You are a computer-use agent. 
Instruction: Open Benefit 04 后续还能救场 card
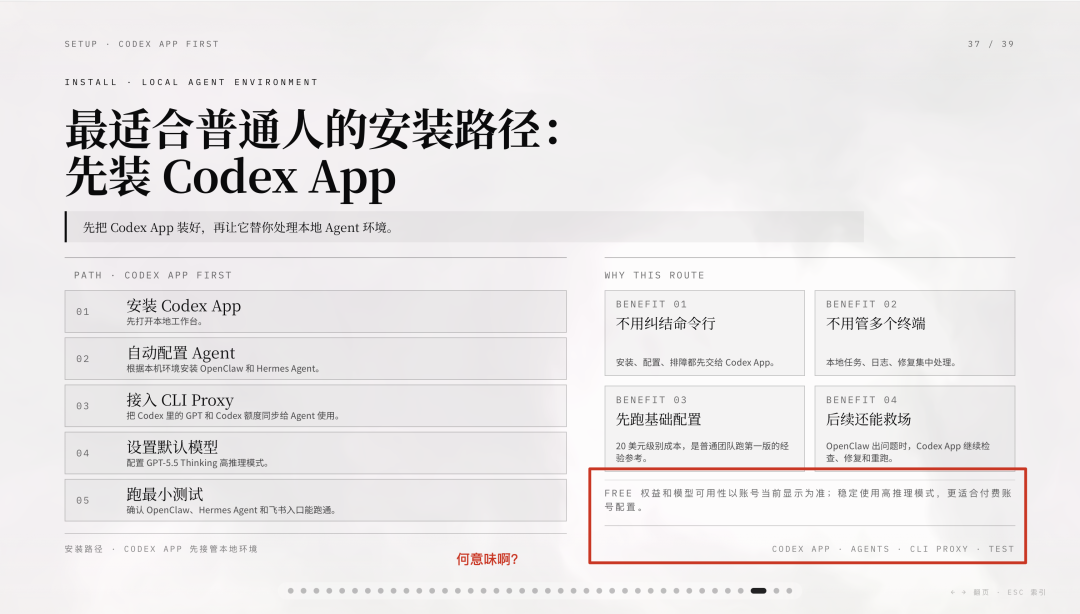click(915, 427)
